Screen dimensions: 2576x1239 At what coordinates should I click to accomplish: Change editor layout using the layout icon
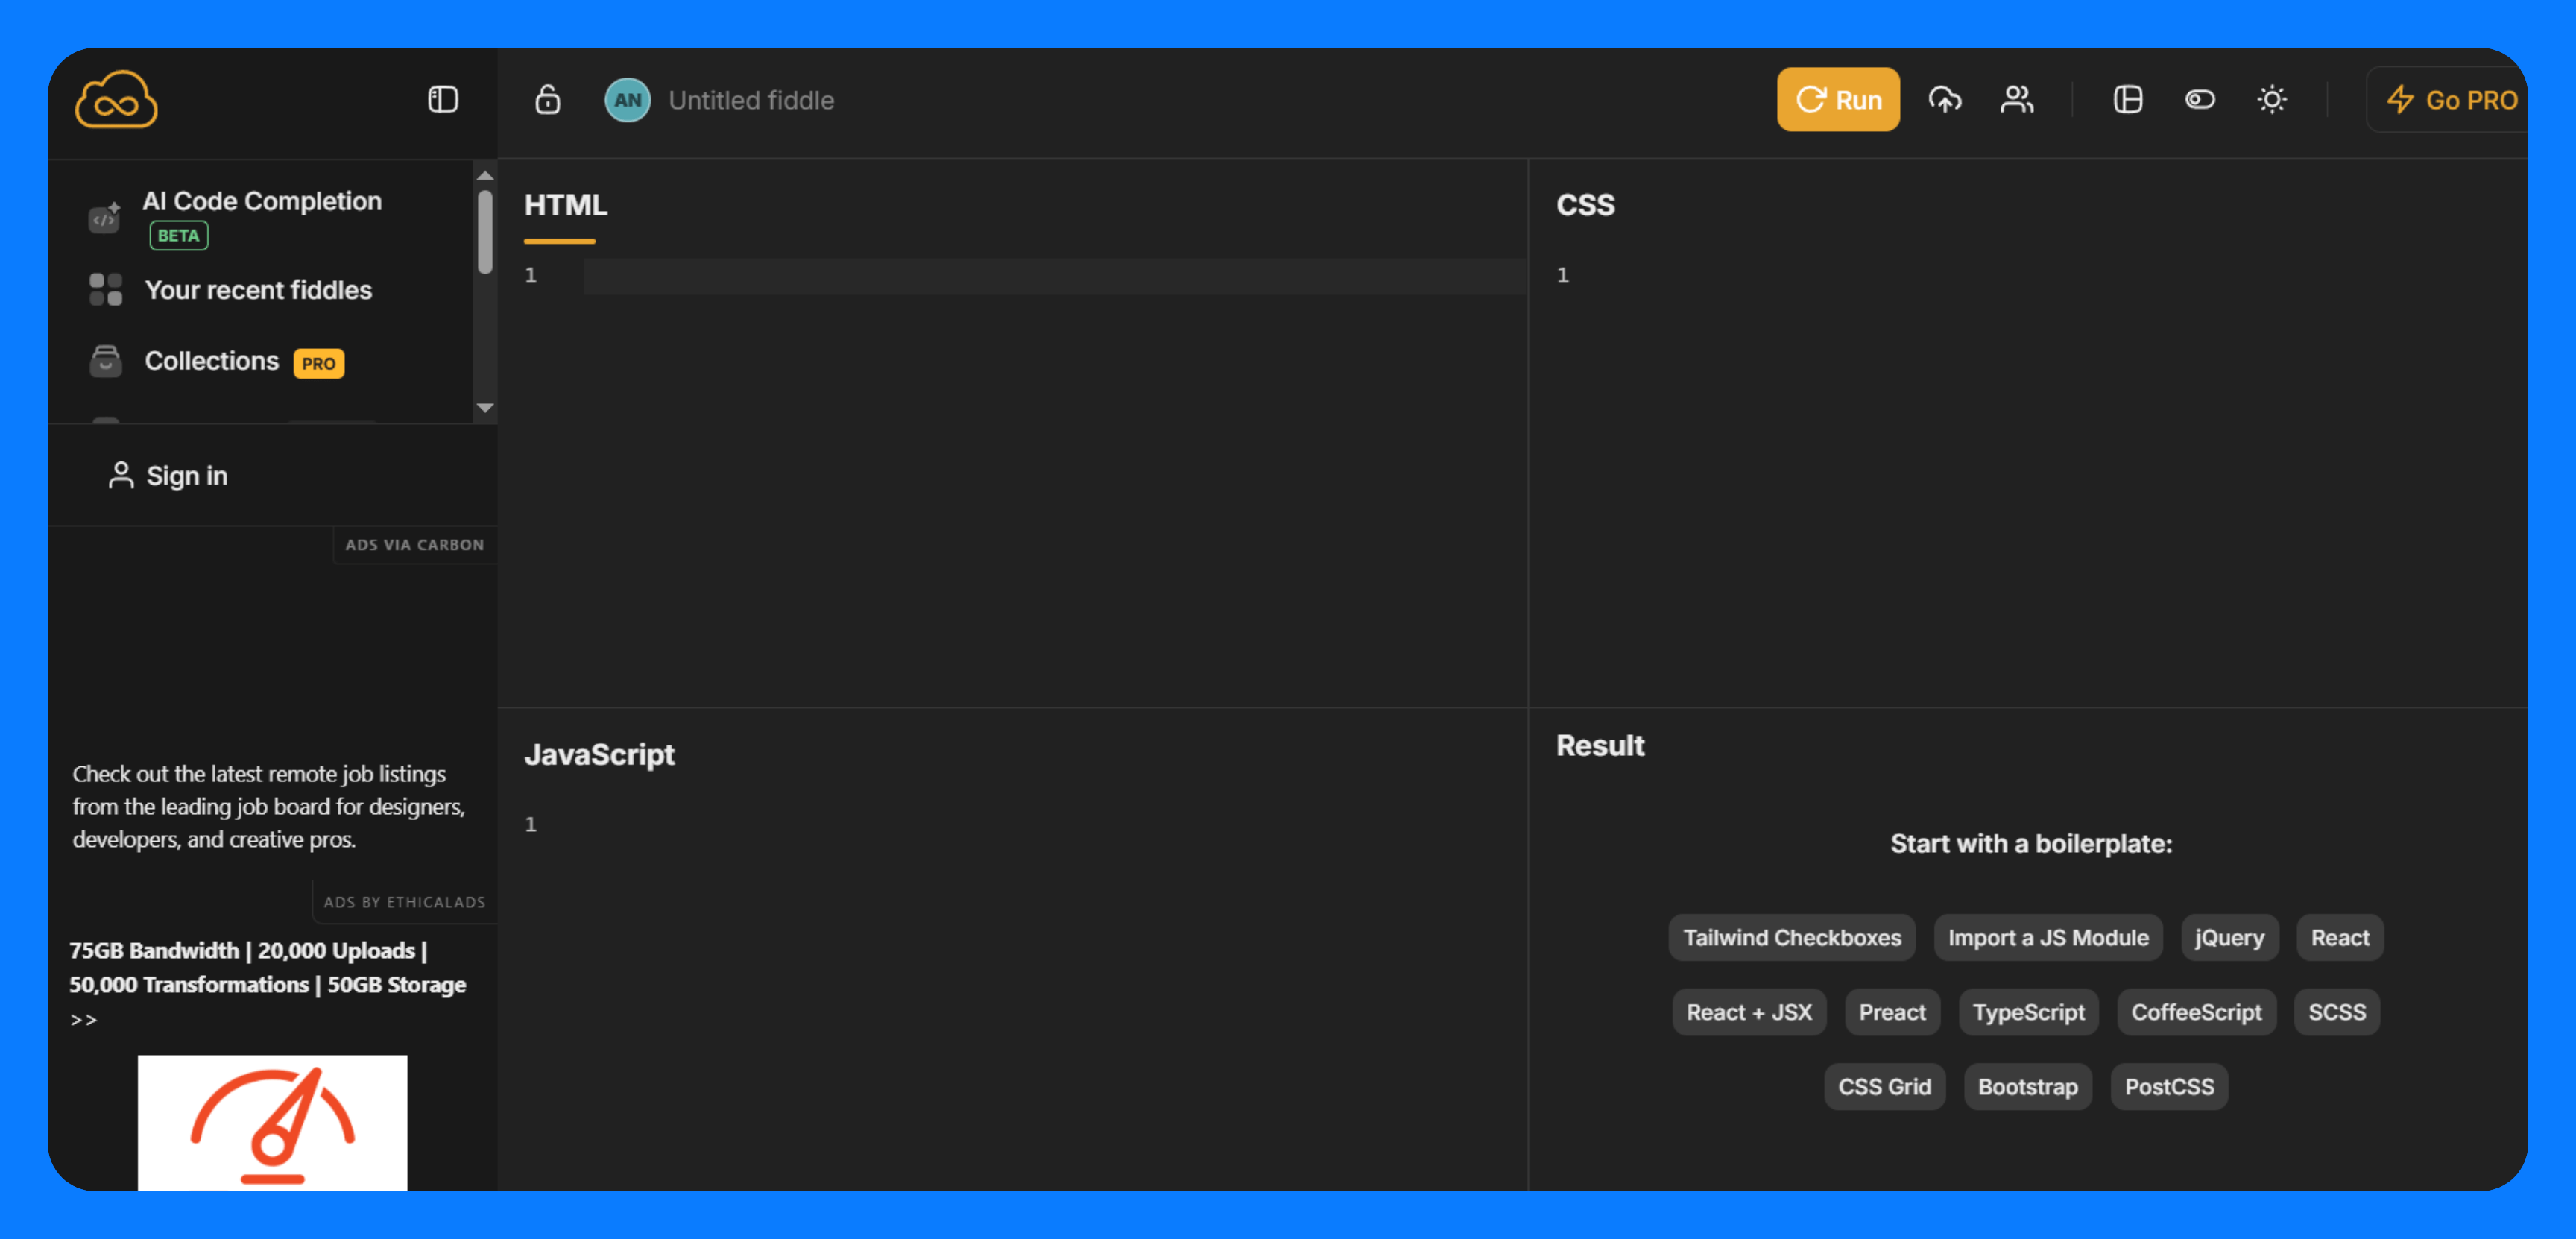click(2128, 99)
